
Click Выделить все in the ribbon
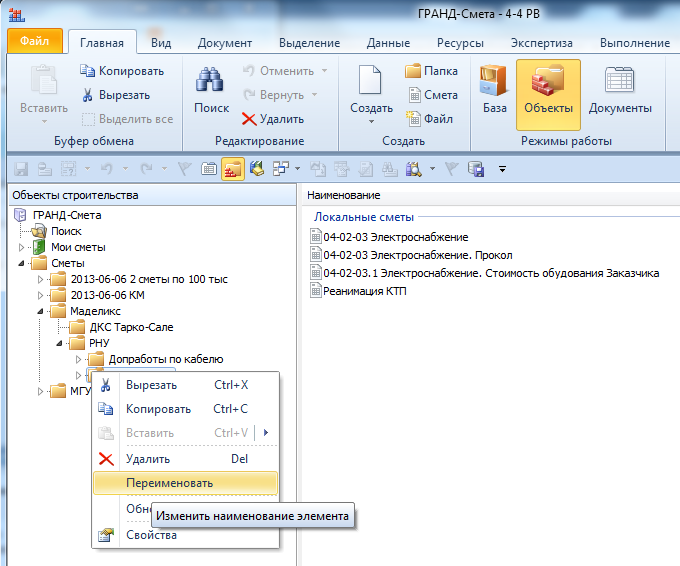(x=128, y=119)
